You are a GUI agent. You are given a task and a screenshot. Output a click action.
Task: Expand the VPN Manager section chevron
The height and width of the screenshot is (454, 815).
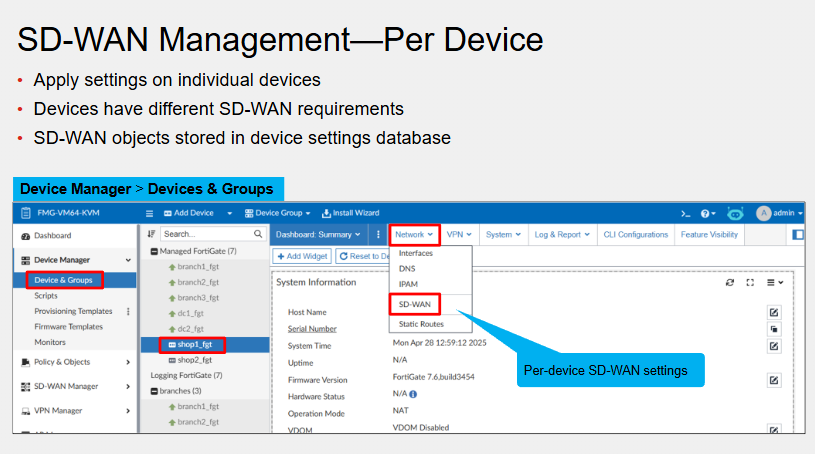[x=128, y=411]
